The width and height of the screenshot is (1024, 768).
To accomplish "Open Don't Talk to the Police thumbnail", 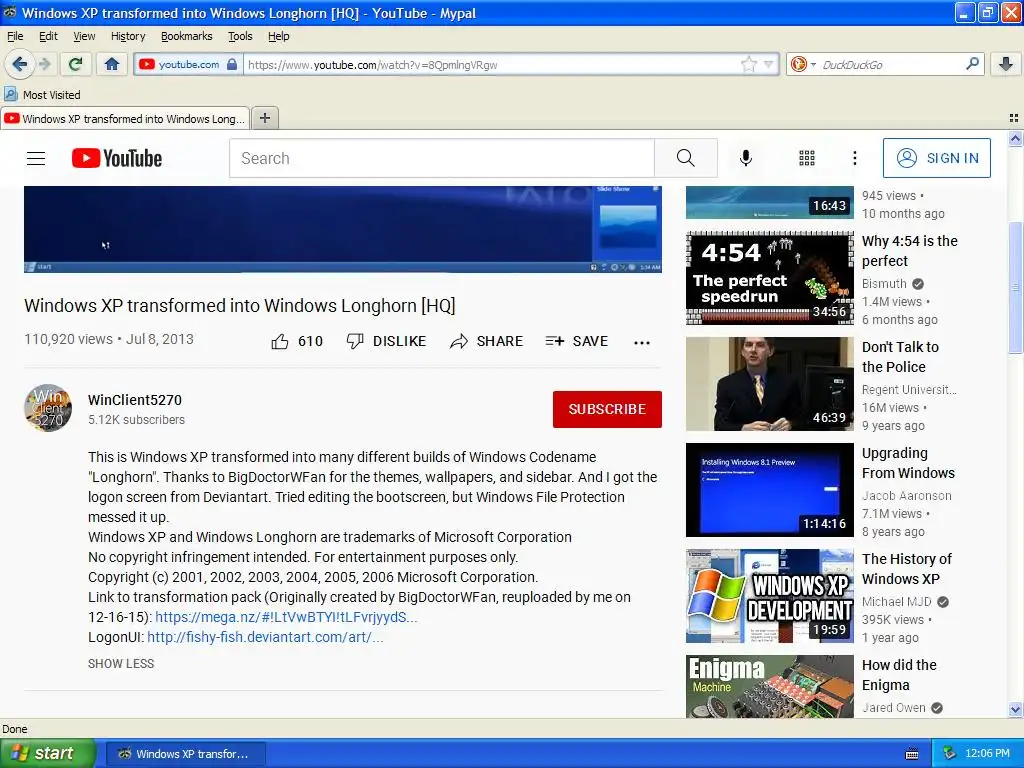I will (770, 384).
